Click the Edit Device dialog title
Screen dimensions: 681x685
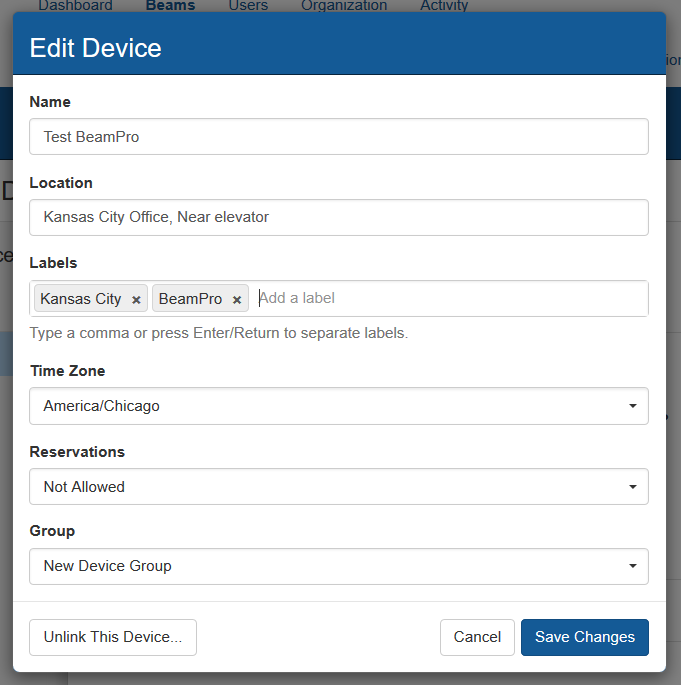pos(96,47)
